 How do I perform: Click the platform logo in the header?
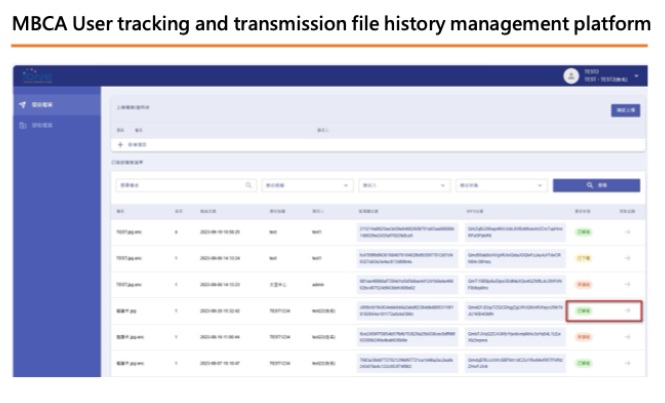tap(37, 76)
